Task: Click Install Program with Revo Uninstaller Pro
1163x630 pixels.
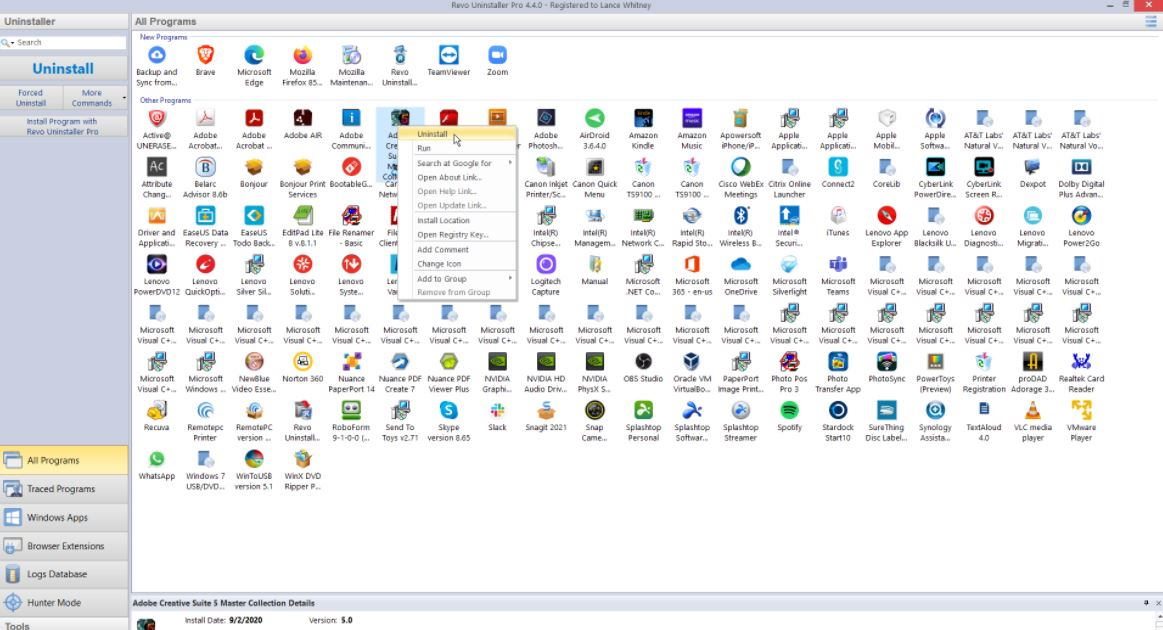Action: pyautogui.click(x=63, y=126)
